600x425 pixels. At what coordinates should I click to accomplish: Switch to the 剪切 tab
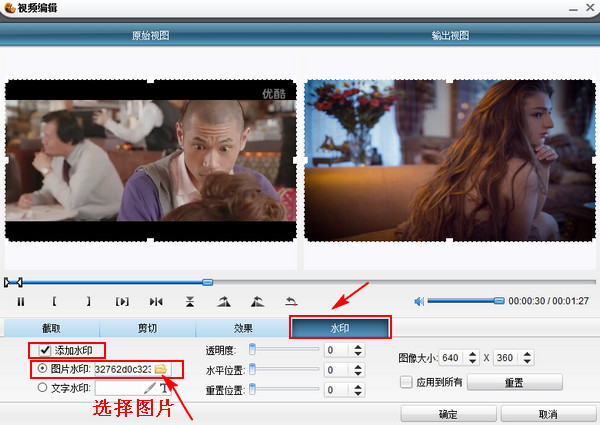tap(147, 328)
